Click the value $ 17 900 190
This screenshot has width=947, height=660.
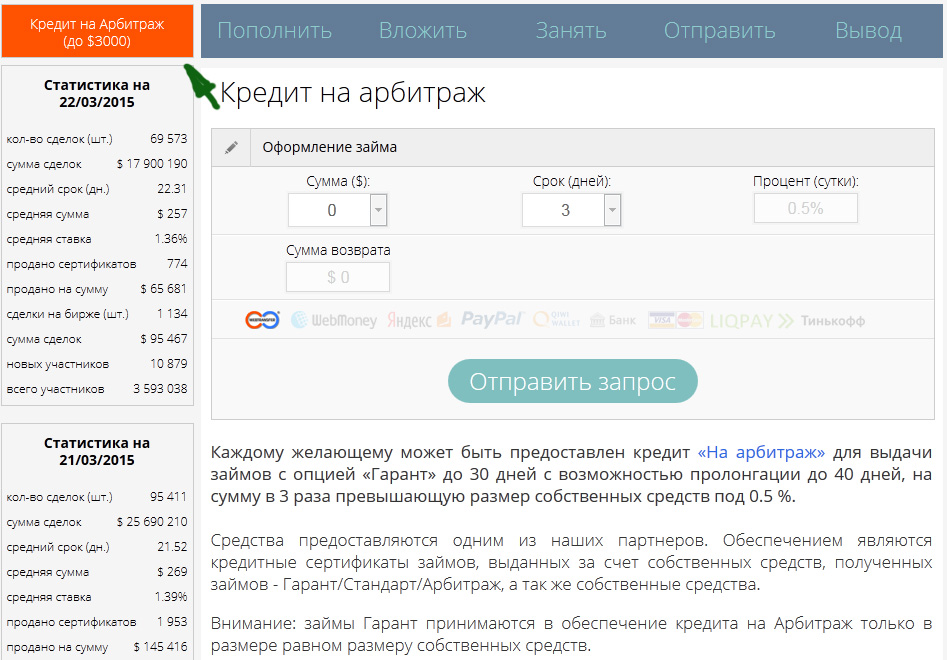[x=152, y=164]
